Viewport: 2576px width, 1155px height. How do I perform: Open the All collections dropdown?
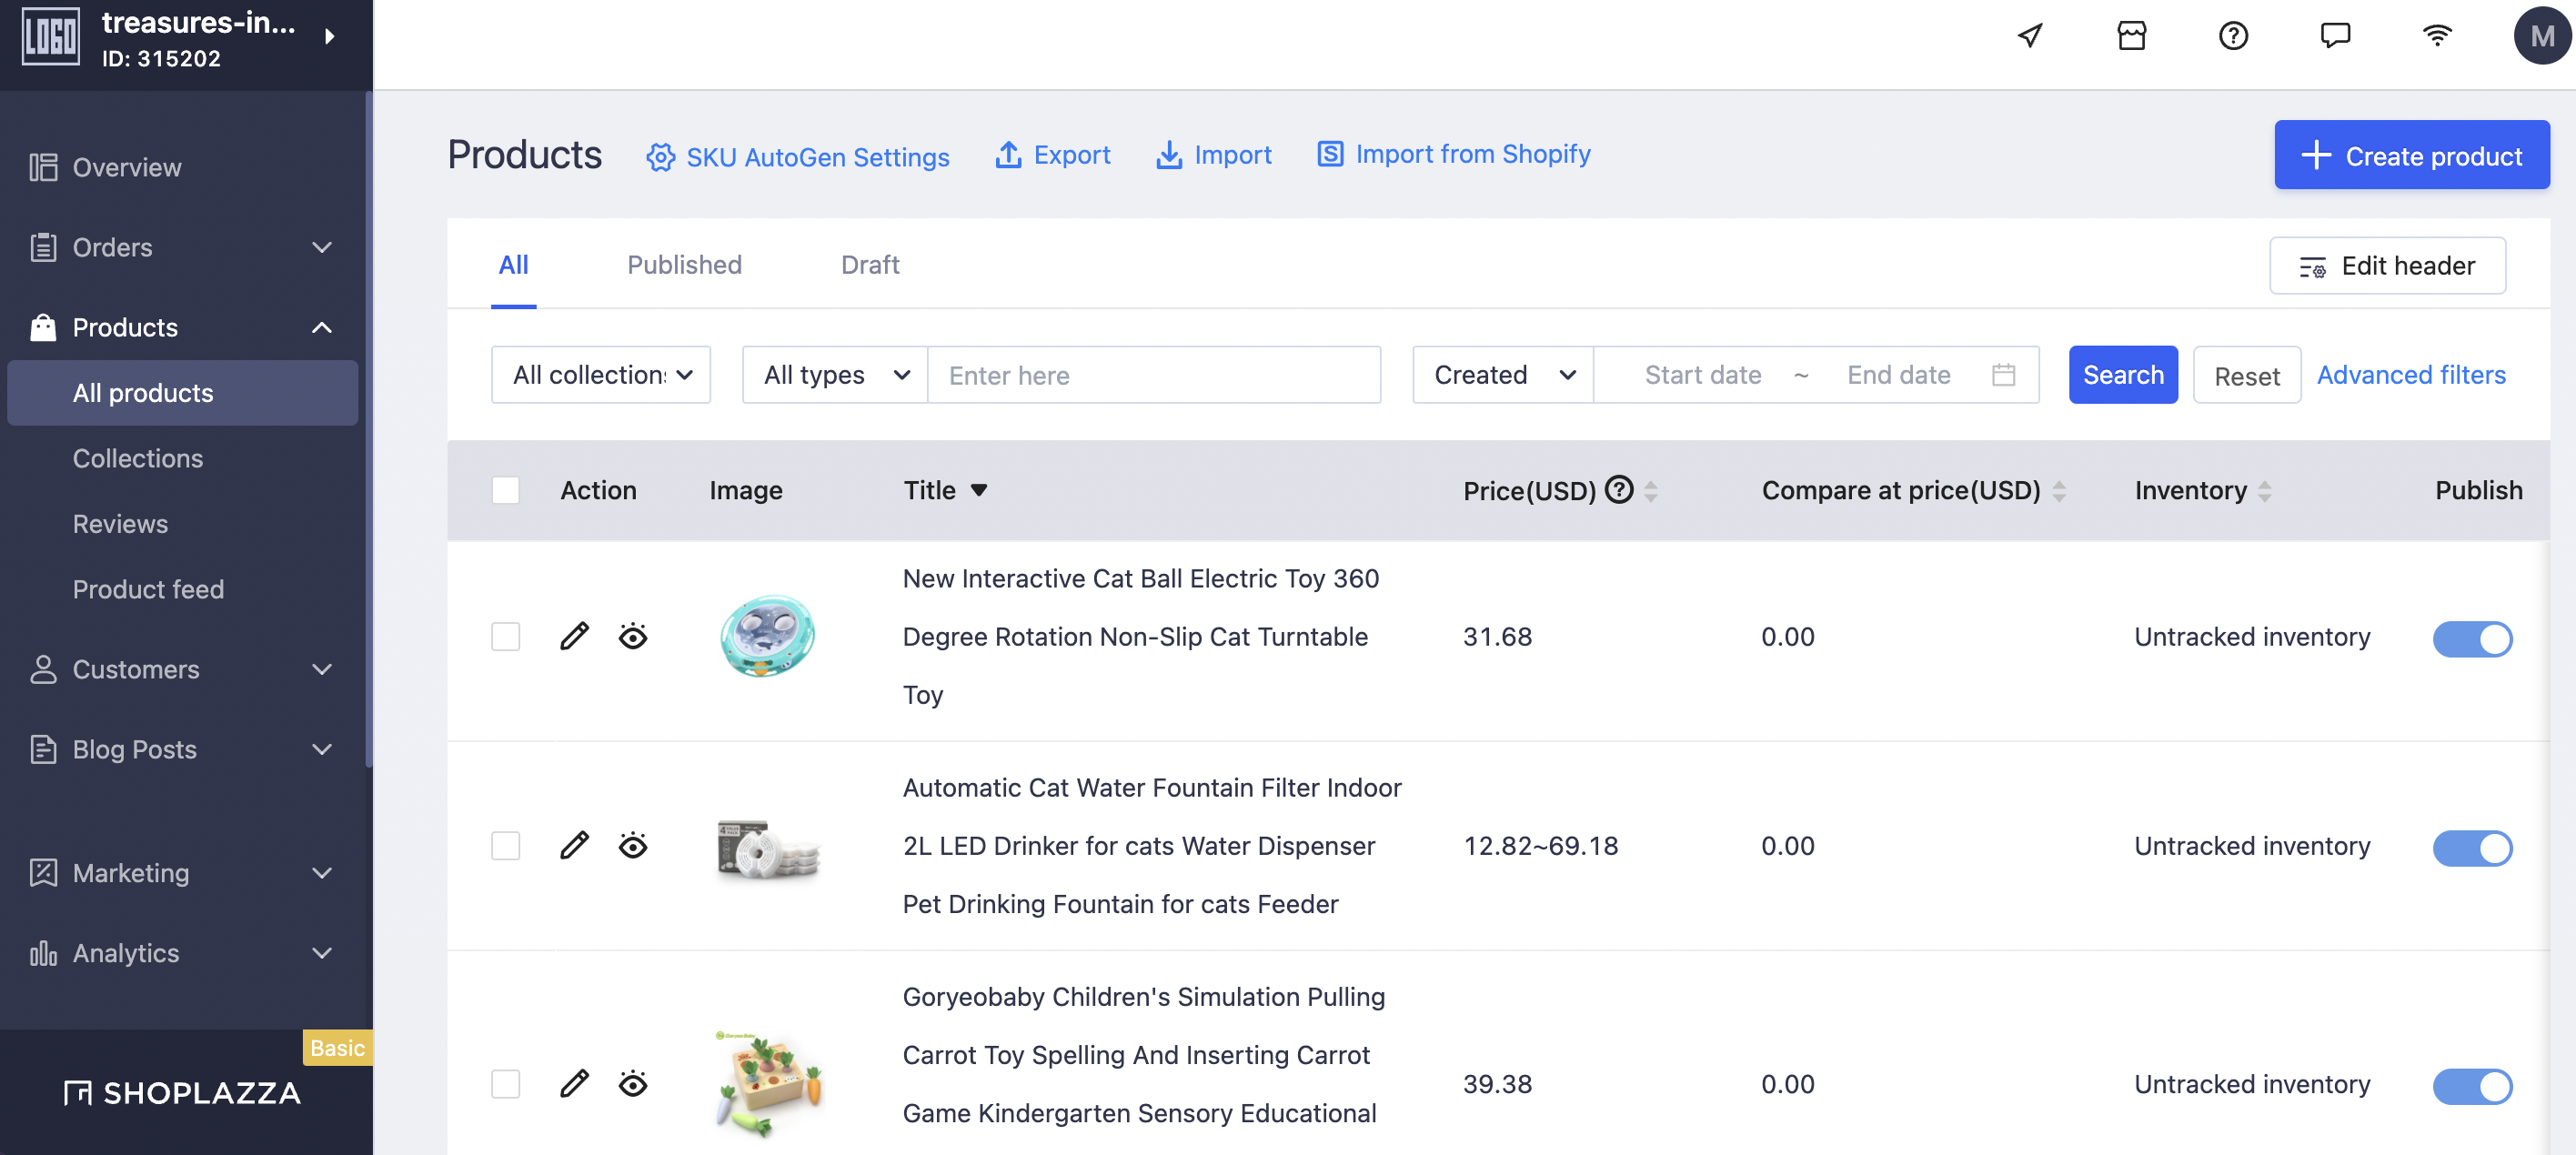(601, 375)
